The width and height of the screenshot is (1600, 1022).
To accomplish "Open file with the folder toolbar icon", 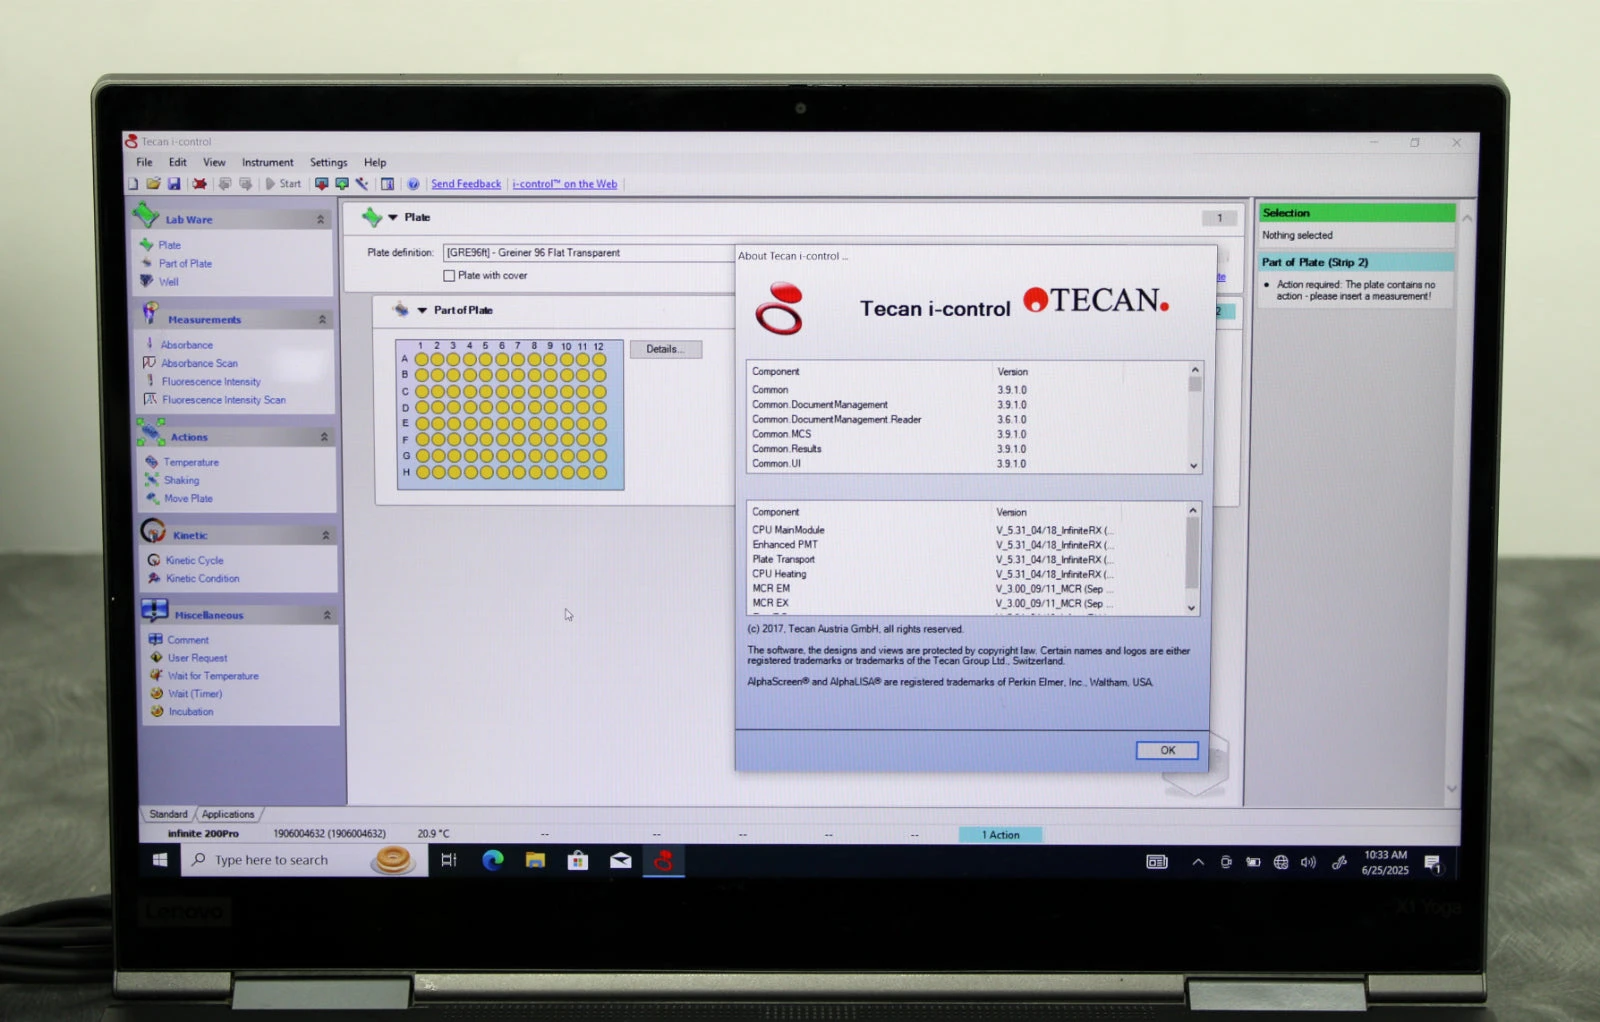I will [x=153, y=184].
